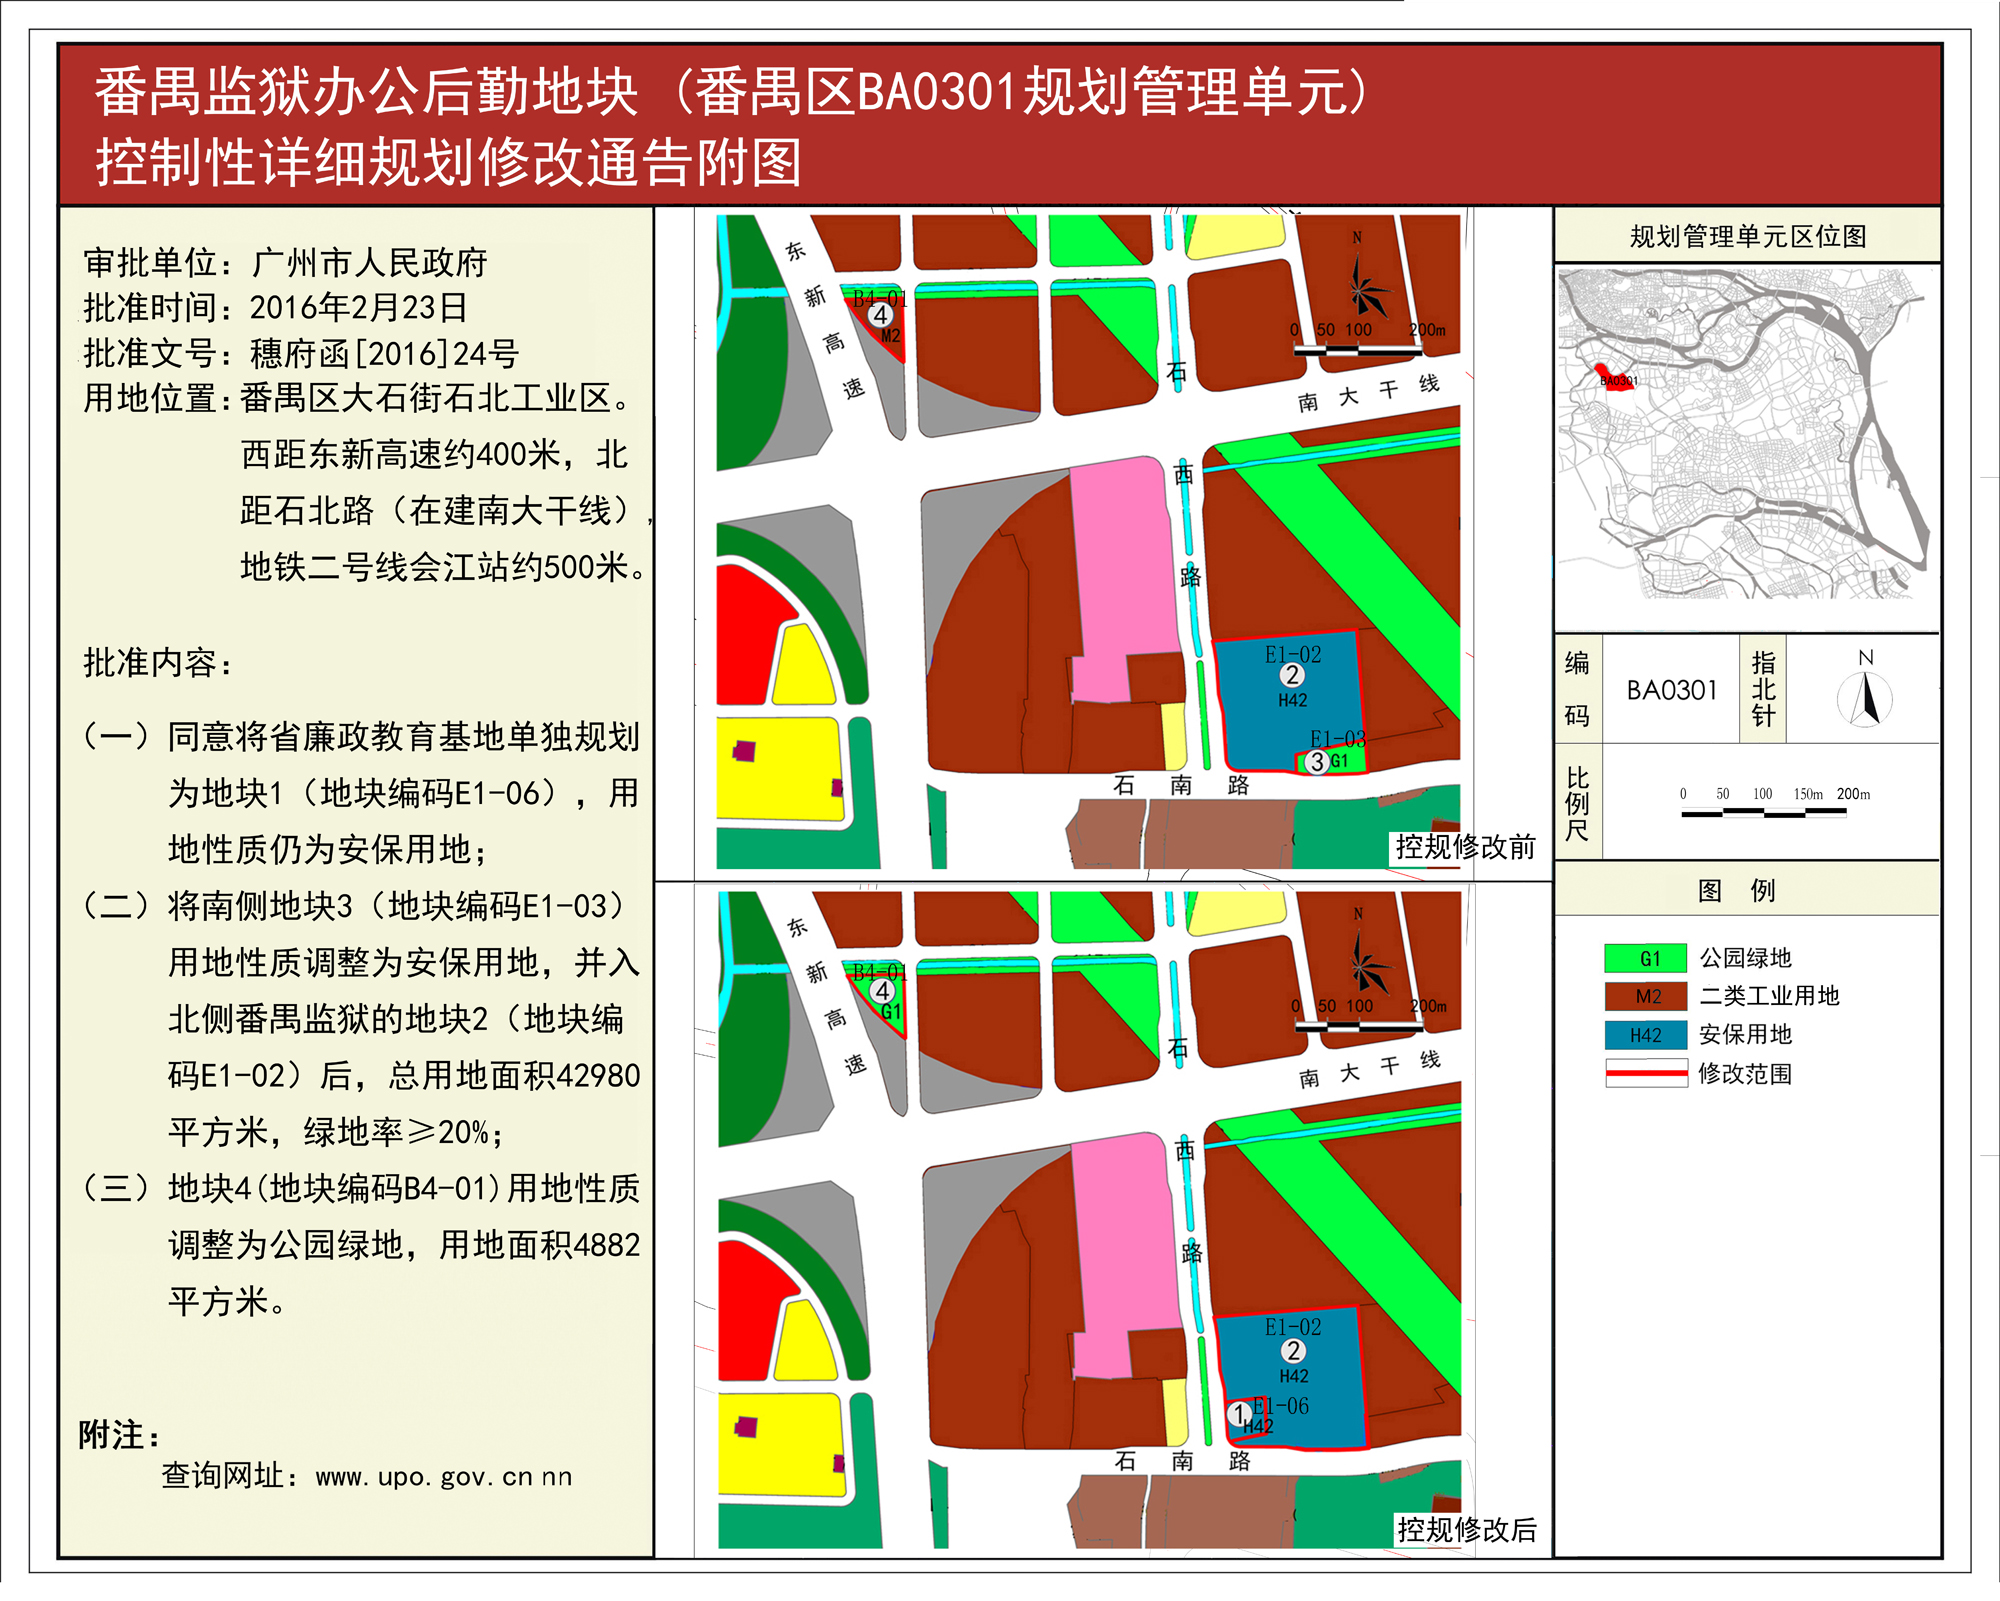Click the G1 green legend swatch
2000x1601 pixels.
coord(1646,958)
